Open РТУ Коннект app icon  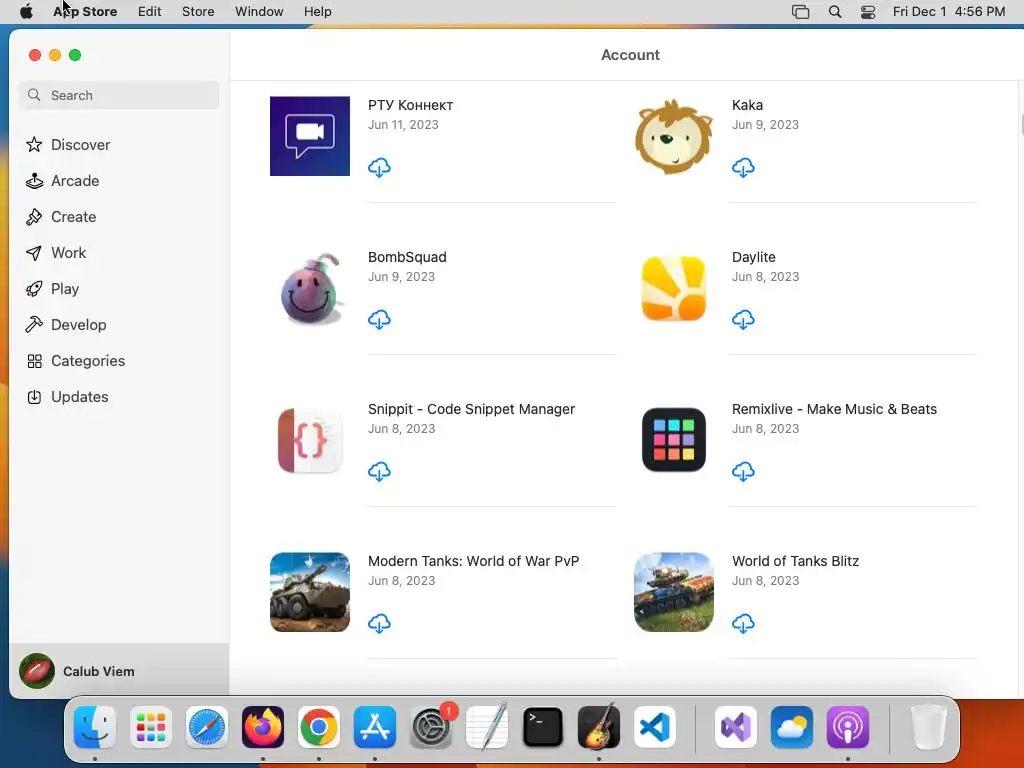pos(310,136)
